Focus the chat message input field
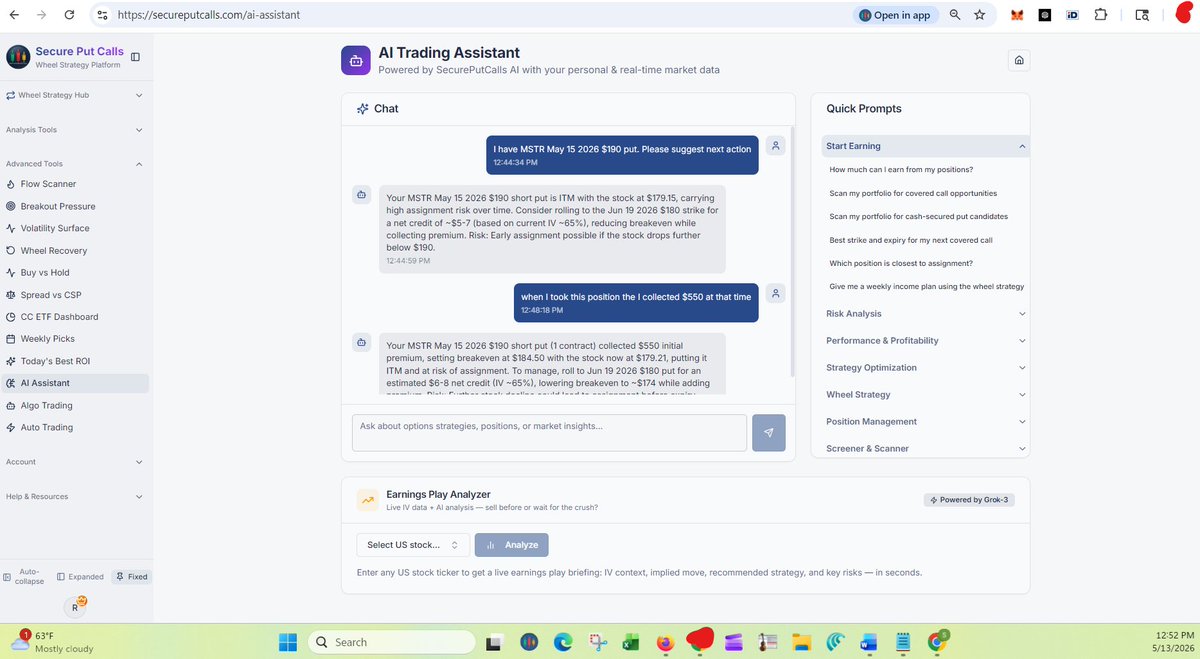The width and height of the screenshot is (1200, 659). tap(549, 433)
